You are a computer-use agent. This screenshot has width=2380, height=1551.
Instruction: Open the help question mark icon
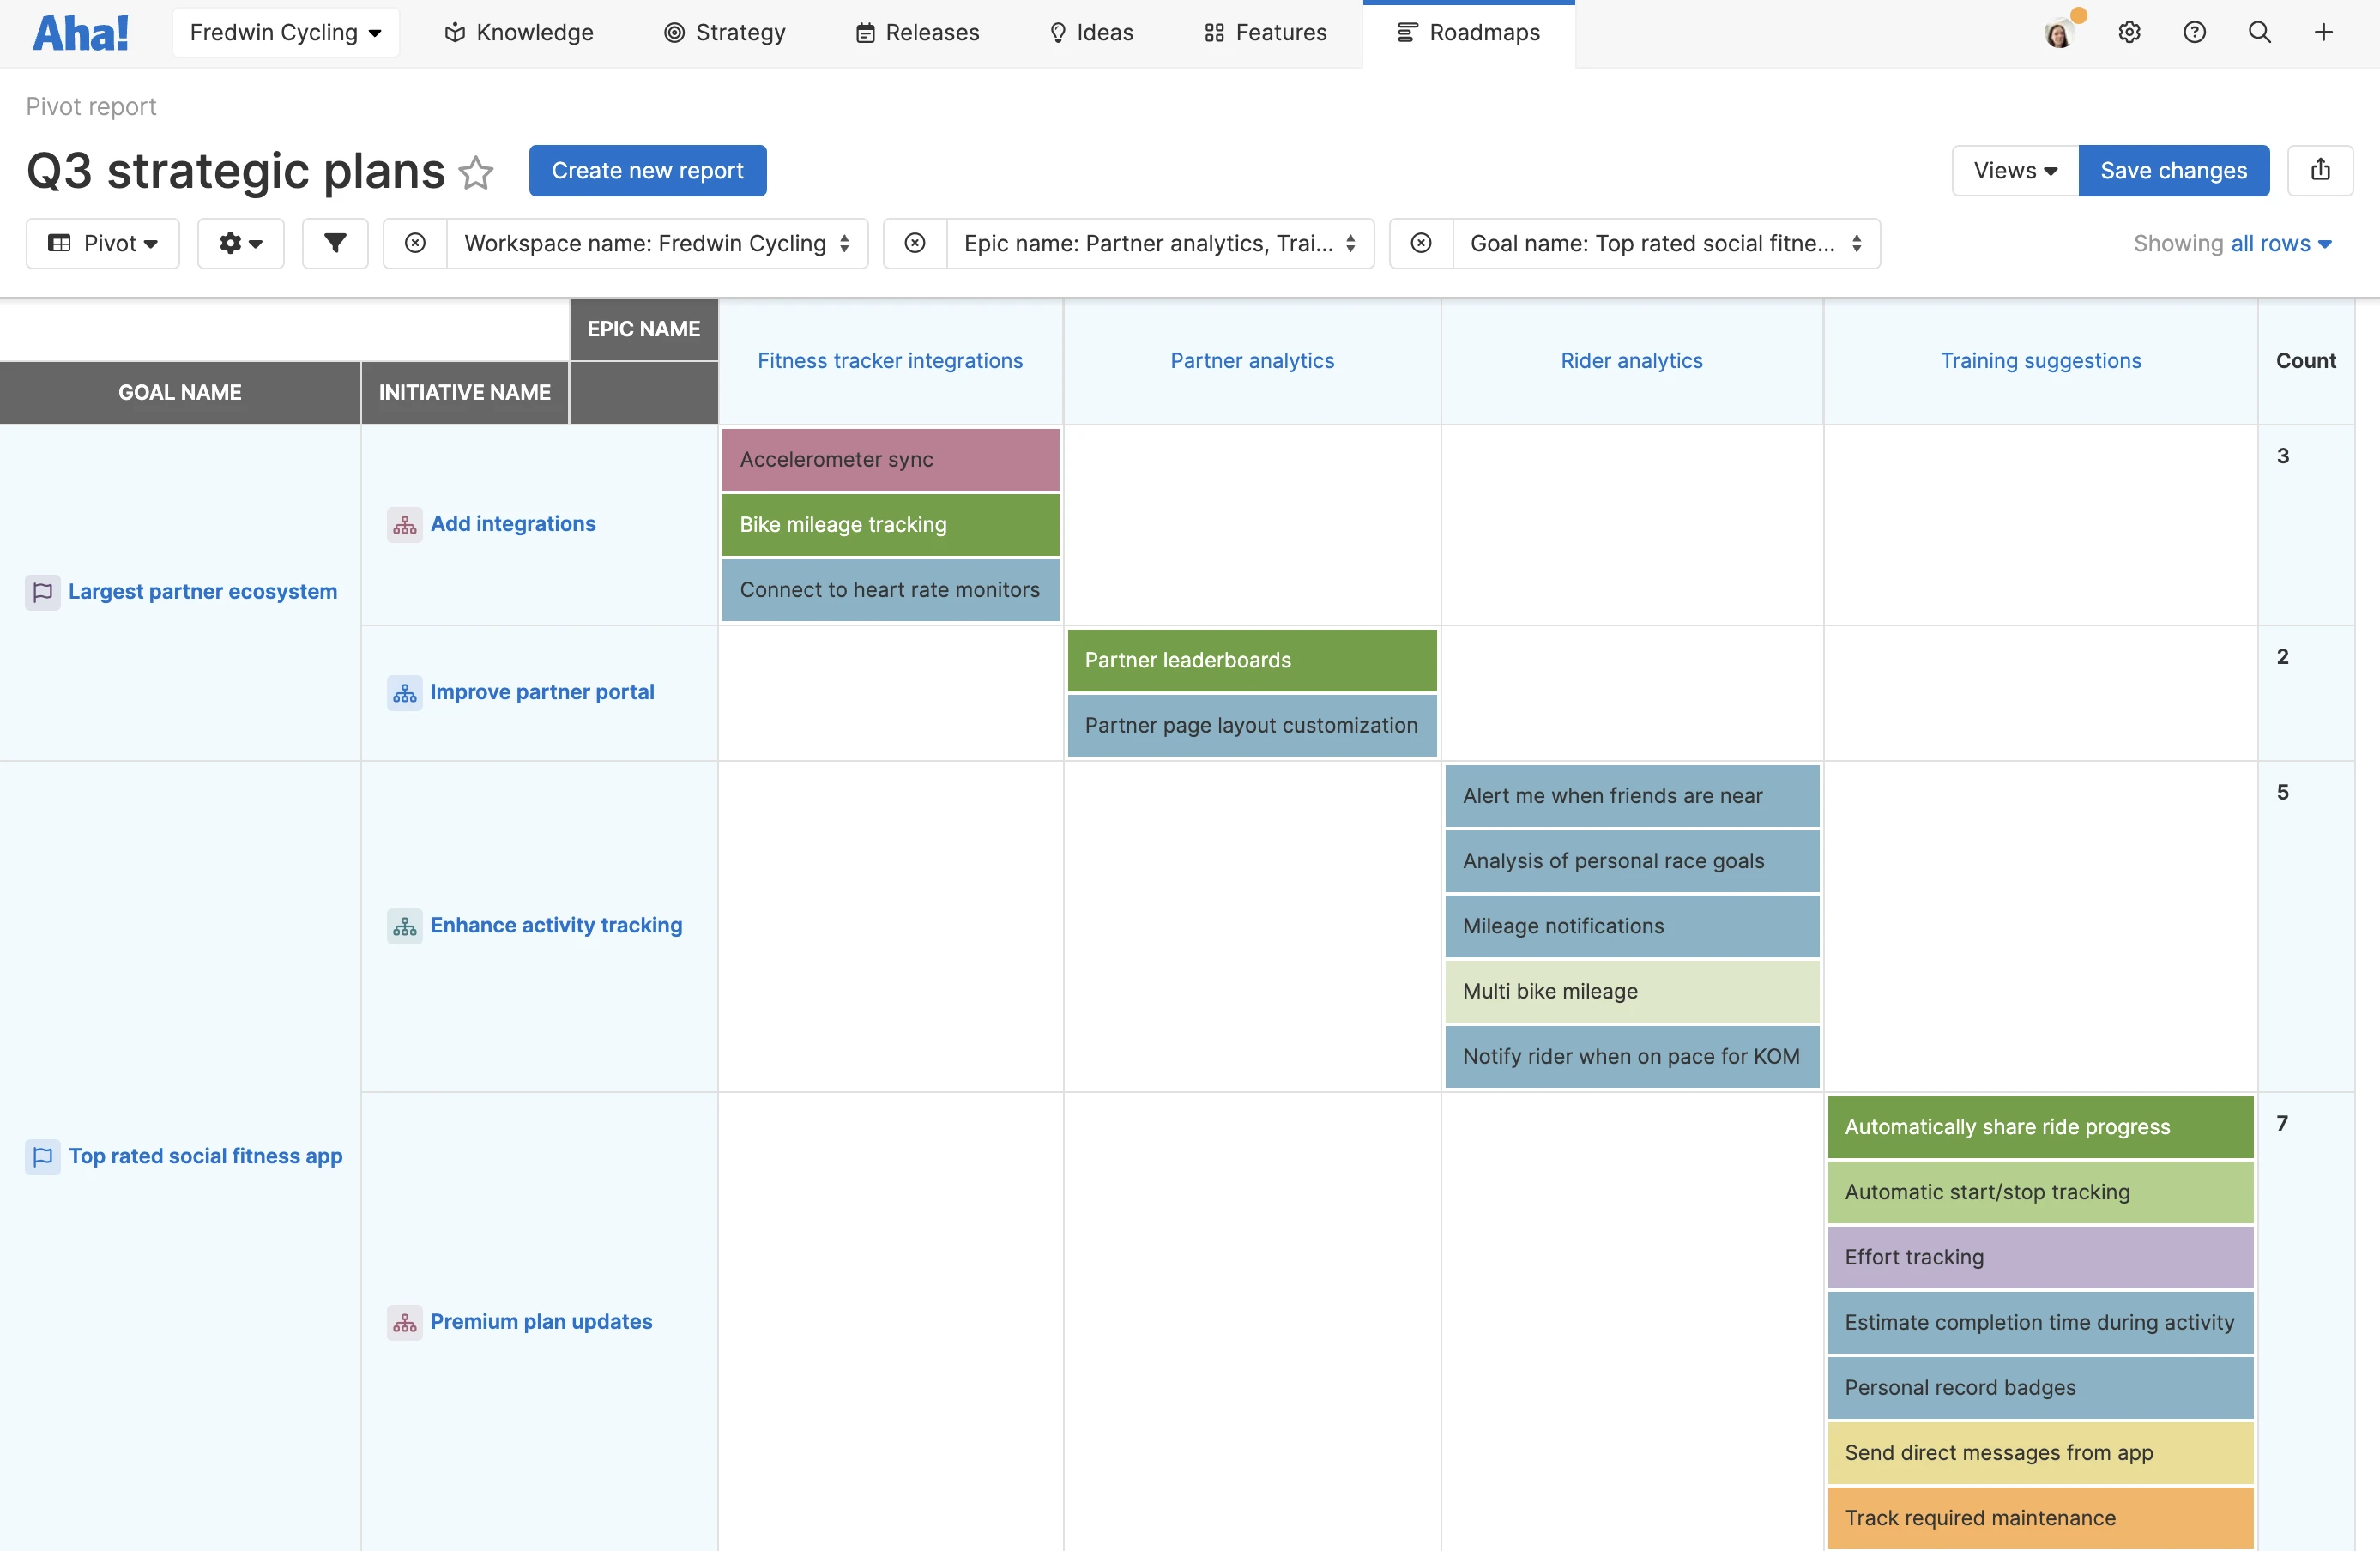point(2194,32)
